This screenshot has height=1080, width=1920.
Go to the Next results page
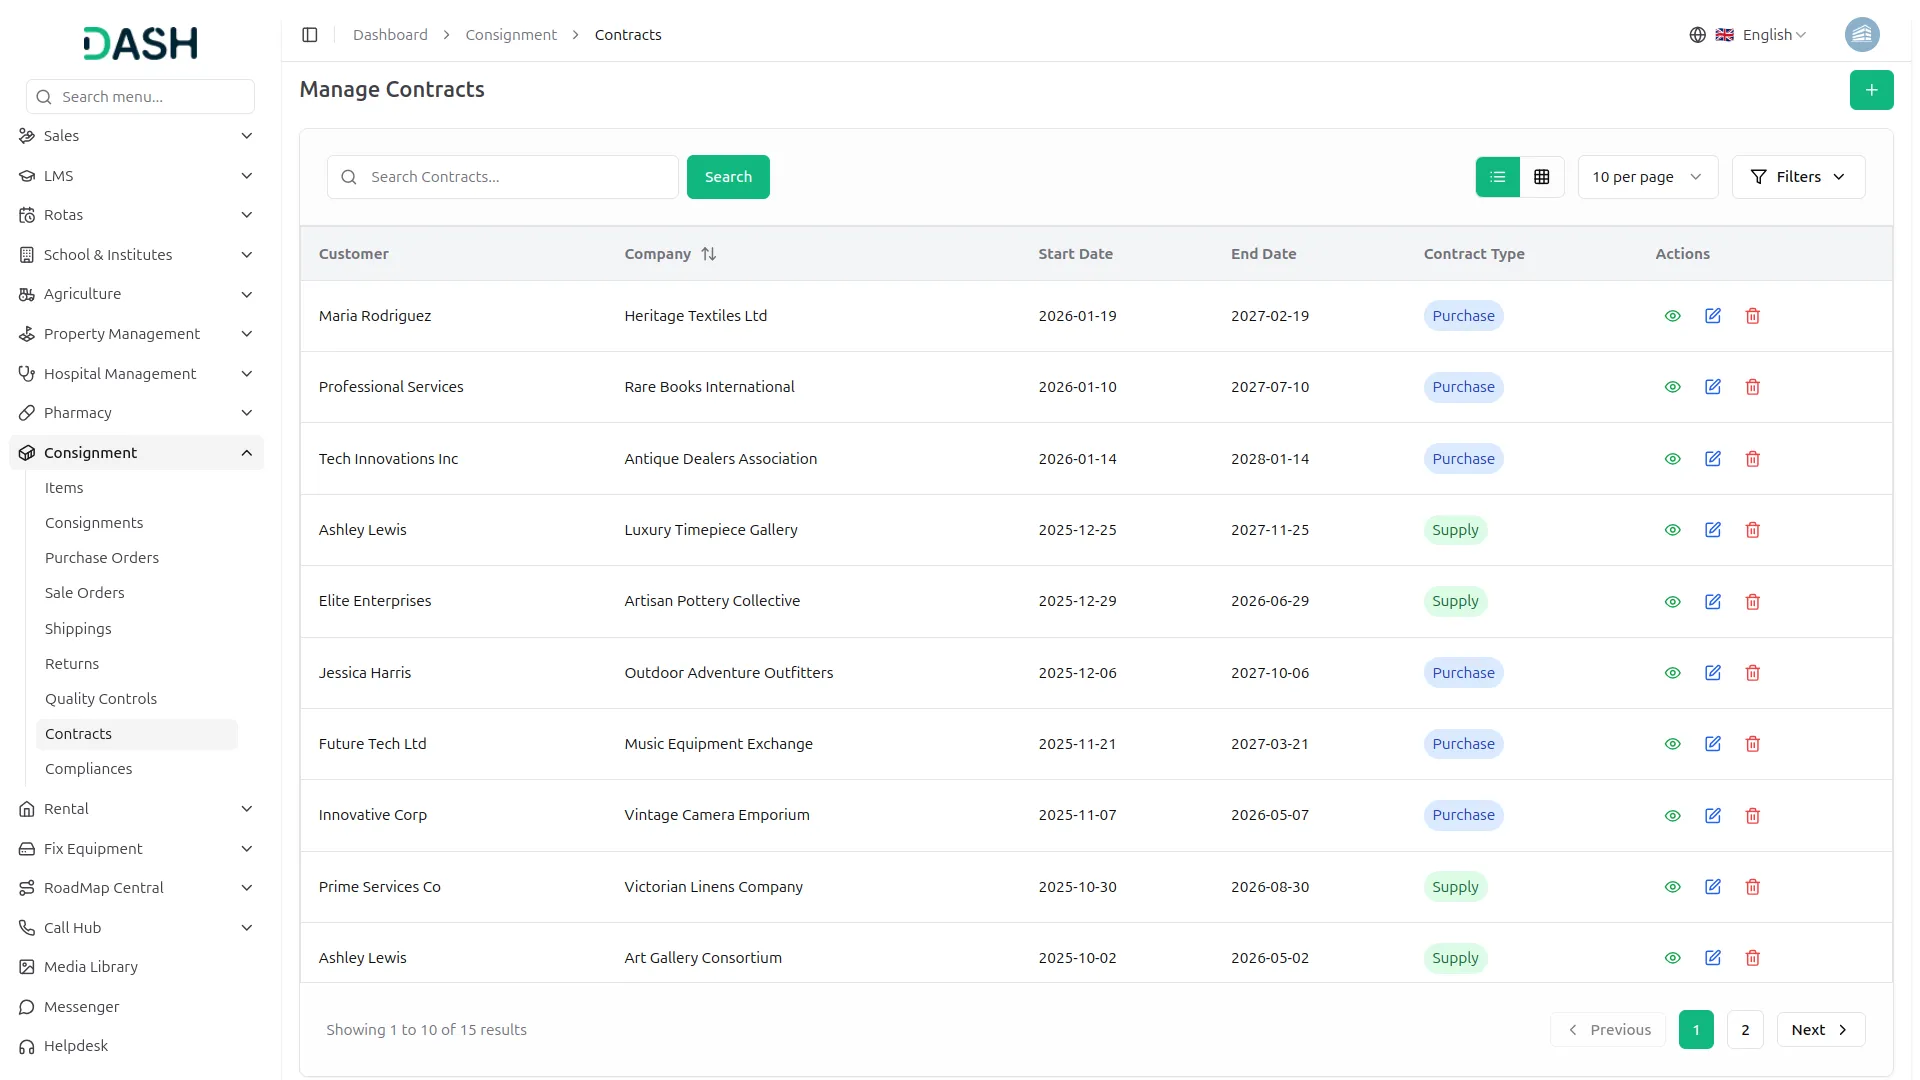1819,1030
